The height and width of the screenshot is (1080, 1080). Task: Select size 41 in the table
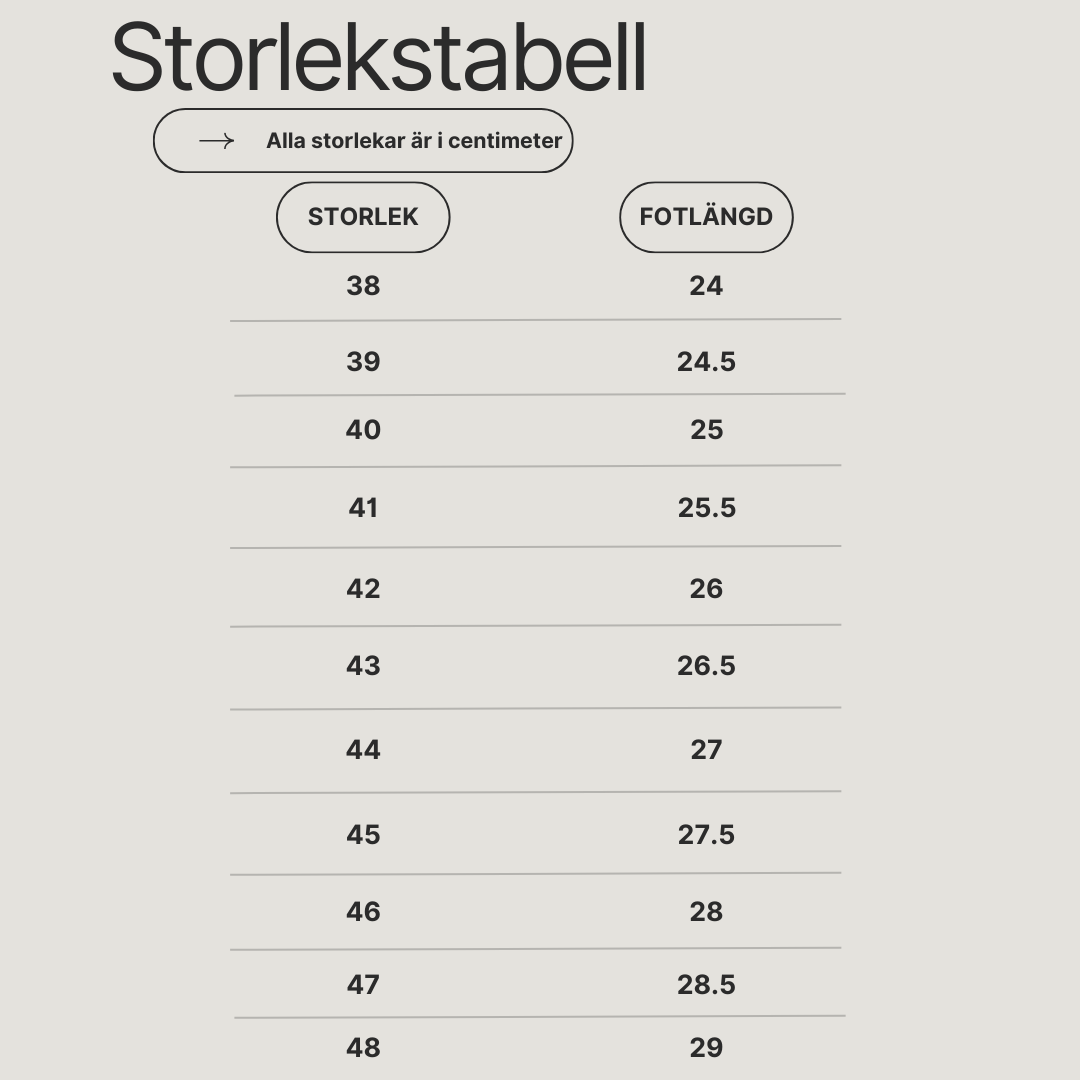click(363, 508)
